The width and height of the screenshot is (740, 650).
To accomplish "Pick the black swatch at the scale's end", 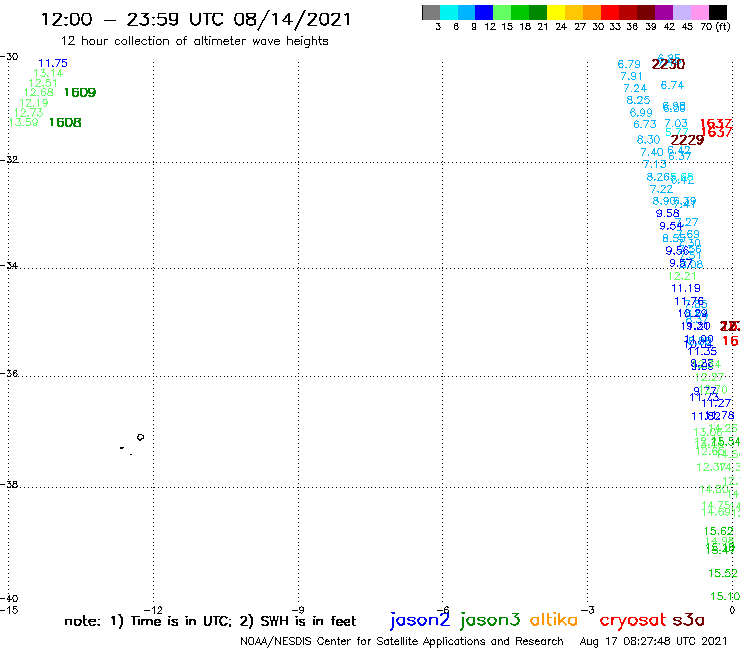I will coord(718,12).
